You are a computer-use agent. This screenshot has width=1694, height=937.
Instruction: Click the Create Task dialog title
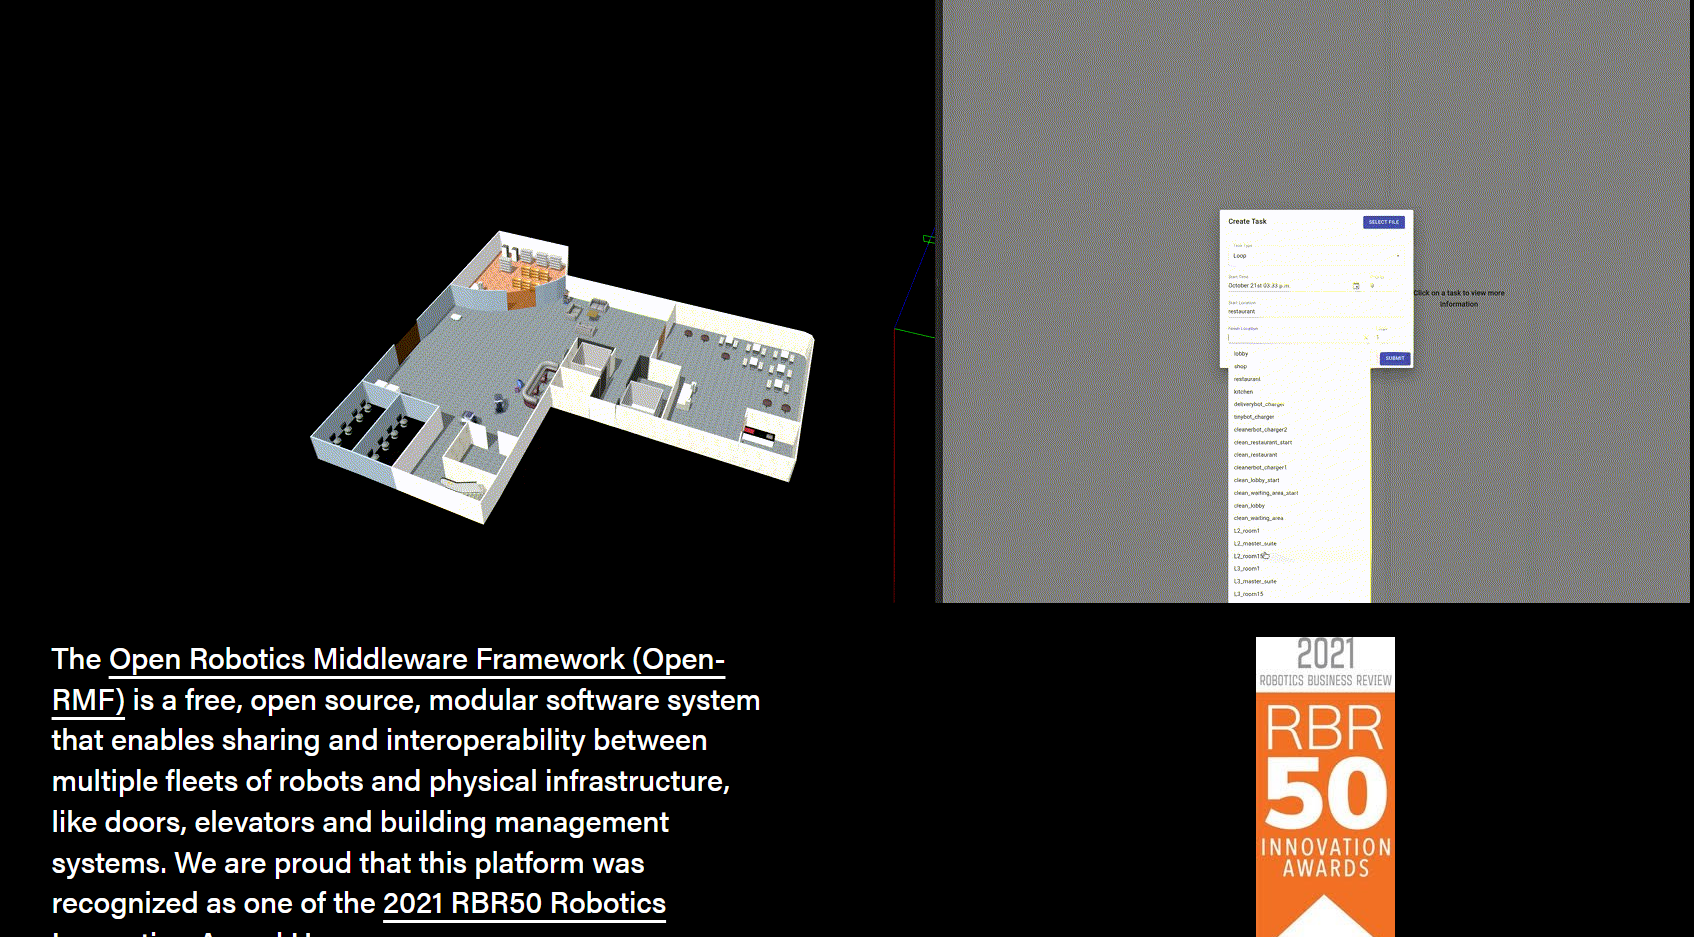tap(1247, 222)
